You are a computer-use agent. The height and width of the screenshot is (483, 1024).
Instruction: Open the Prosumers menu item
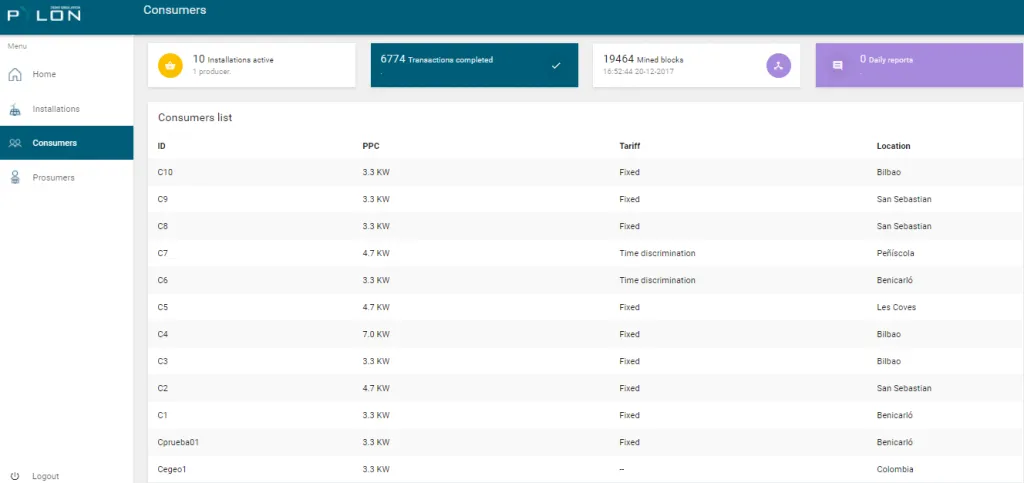(67, 178)
